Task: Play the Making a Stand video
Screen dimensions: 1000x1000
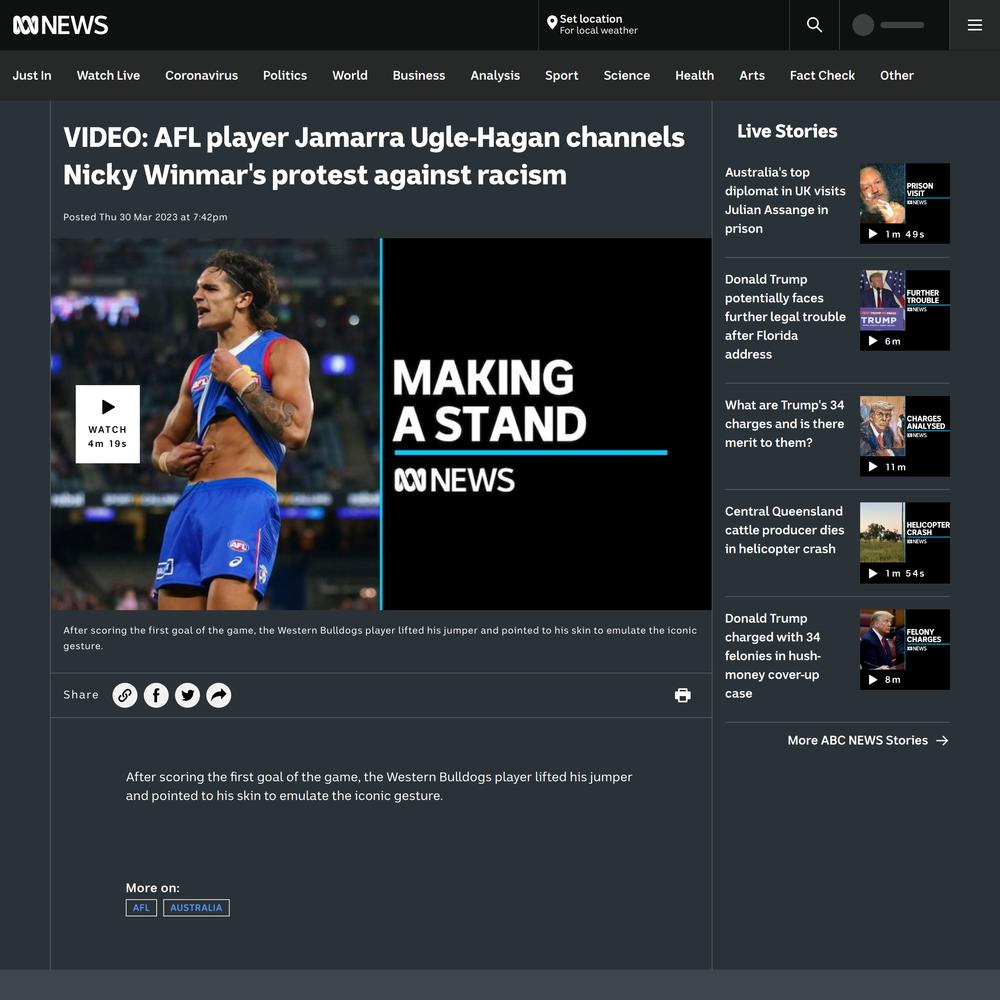Action: click(108, 424)
